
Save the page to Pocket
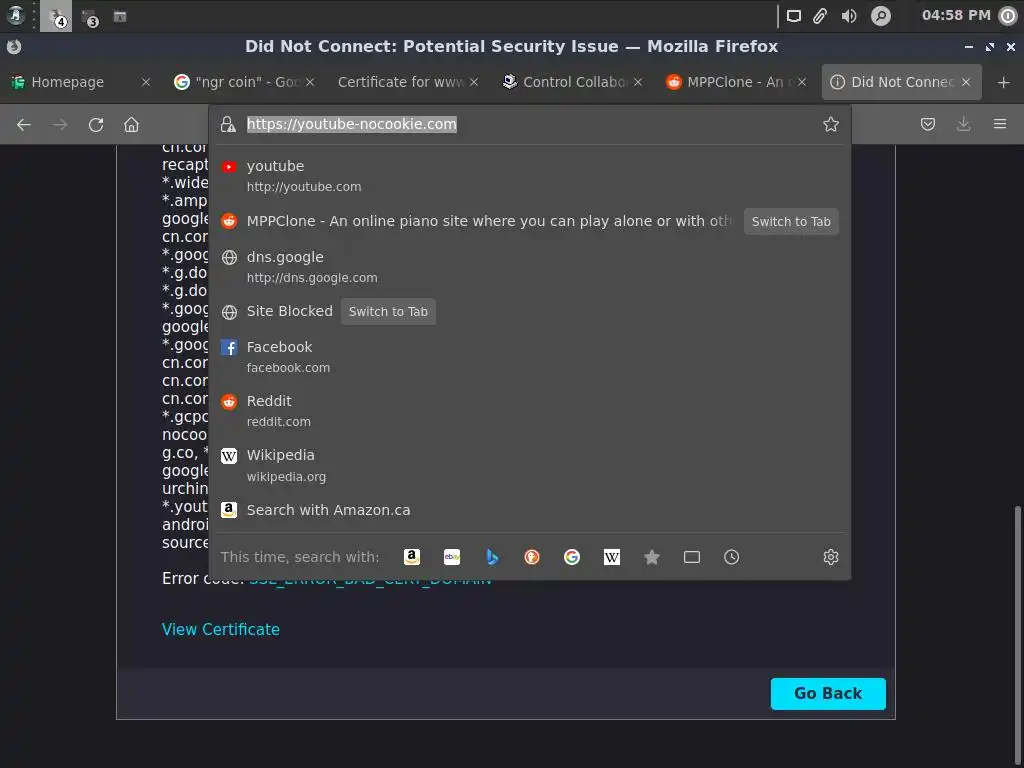[x=927, y=124]
